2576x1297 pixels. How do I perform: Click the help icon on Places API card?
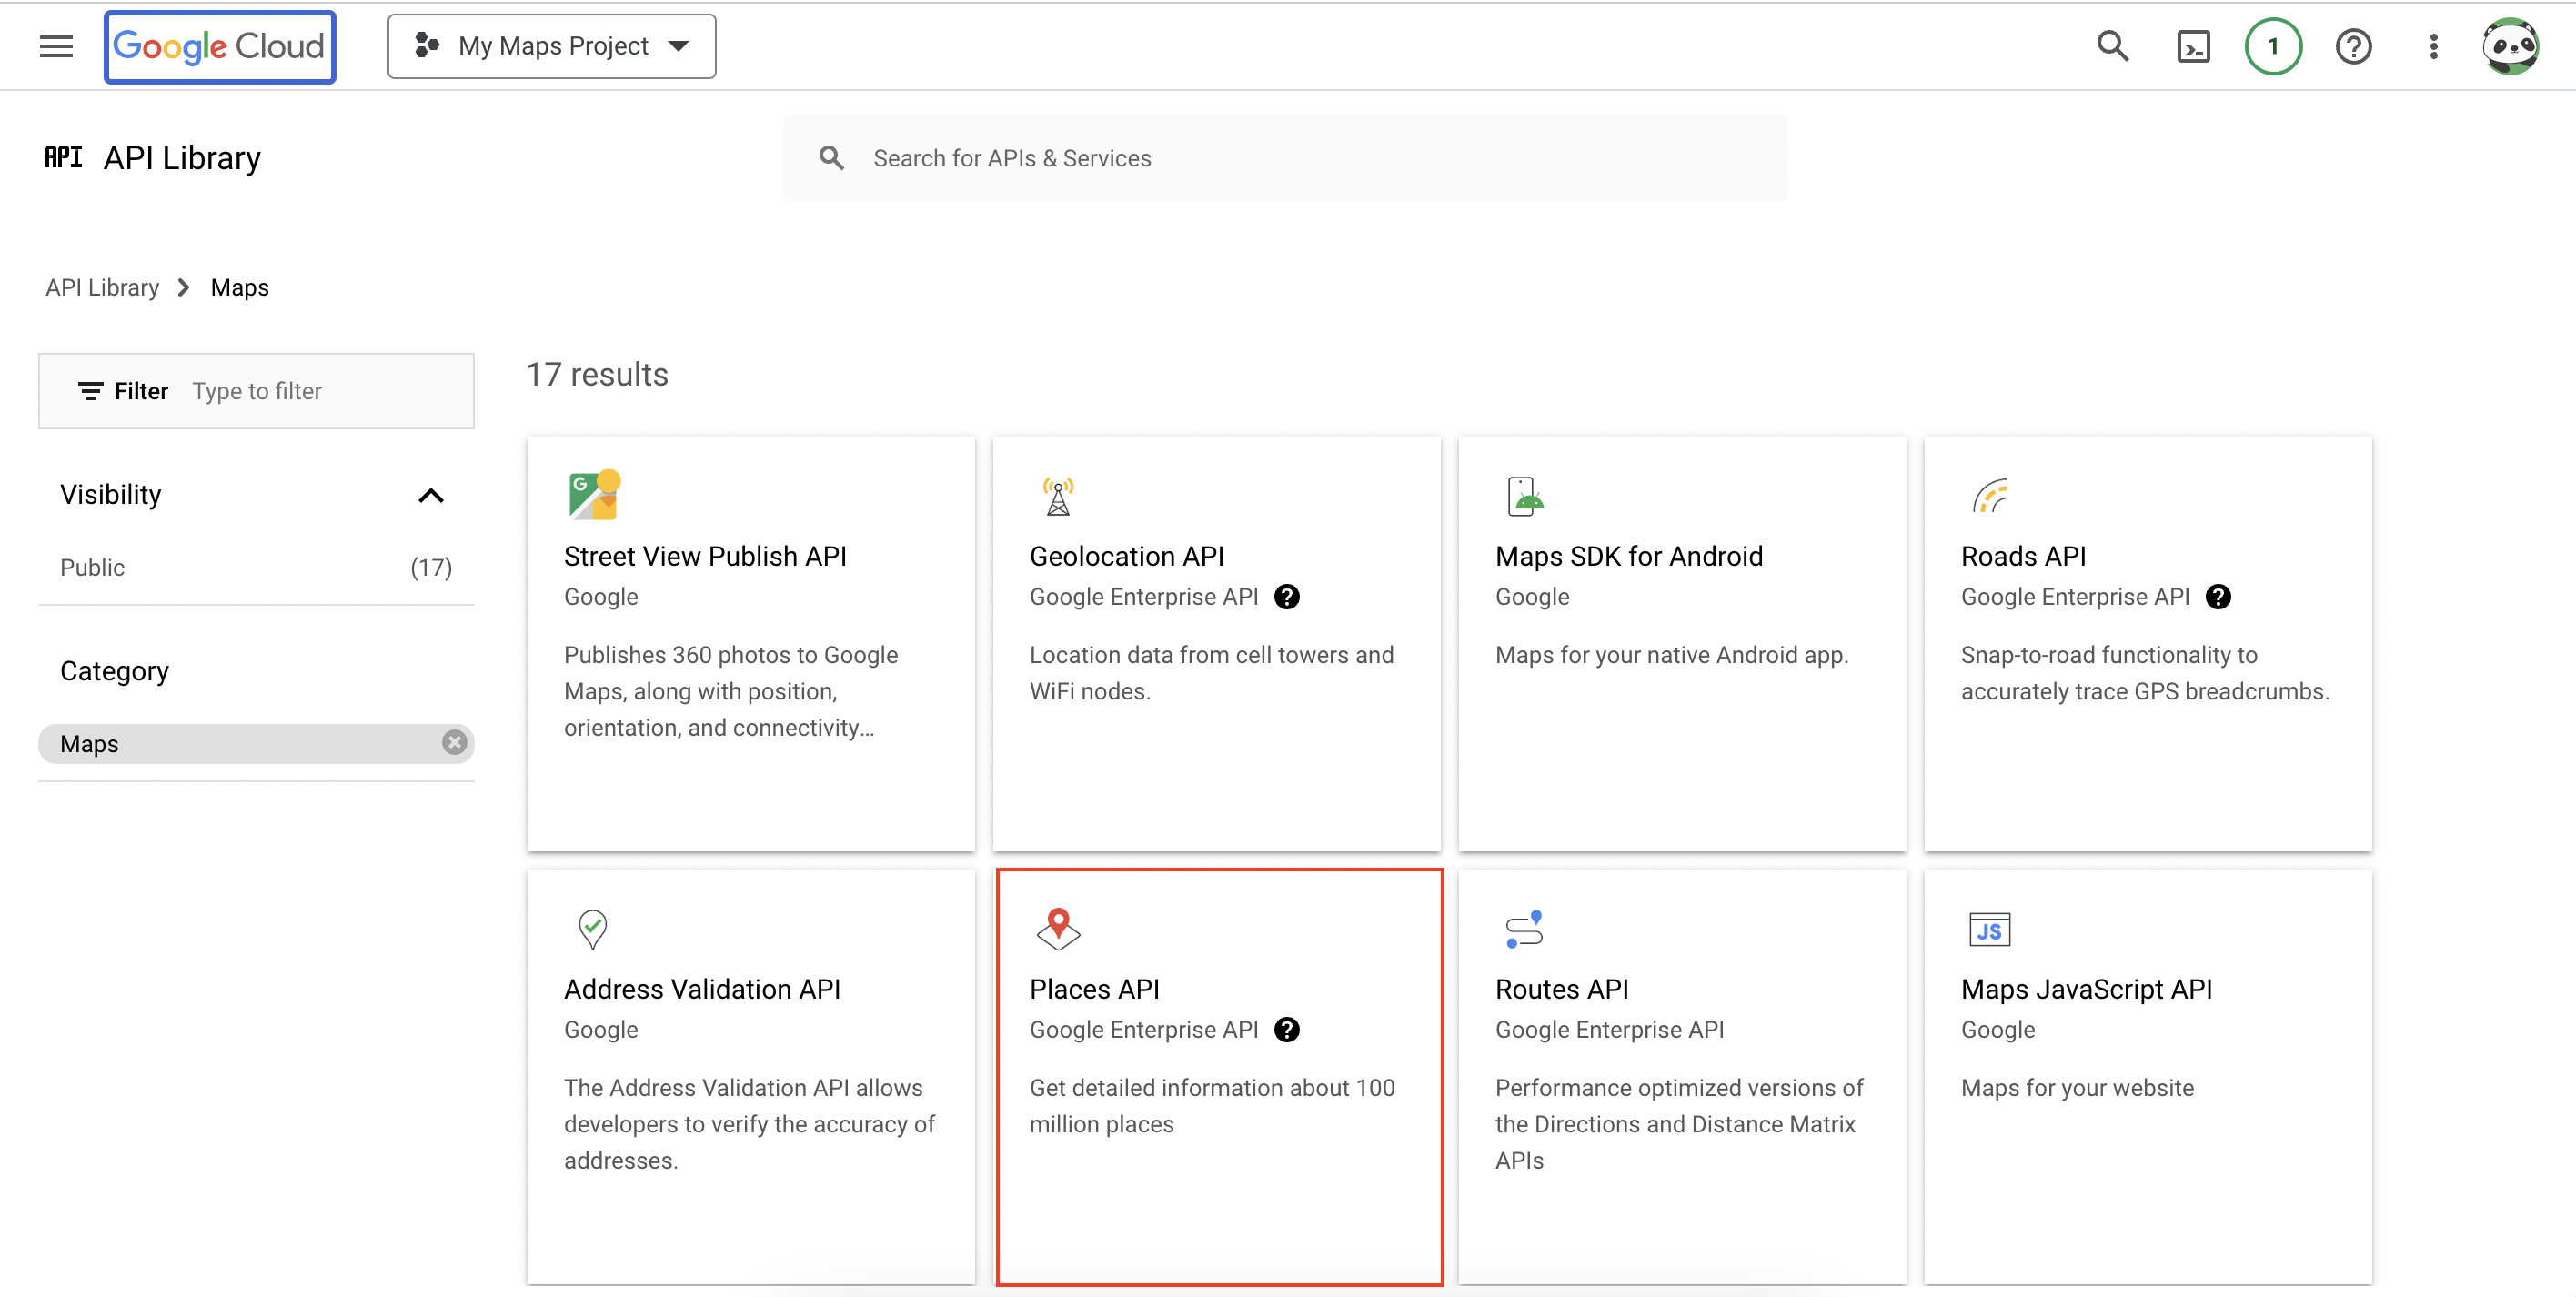1287,1030
